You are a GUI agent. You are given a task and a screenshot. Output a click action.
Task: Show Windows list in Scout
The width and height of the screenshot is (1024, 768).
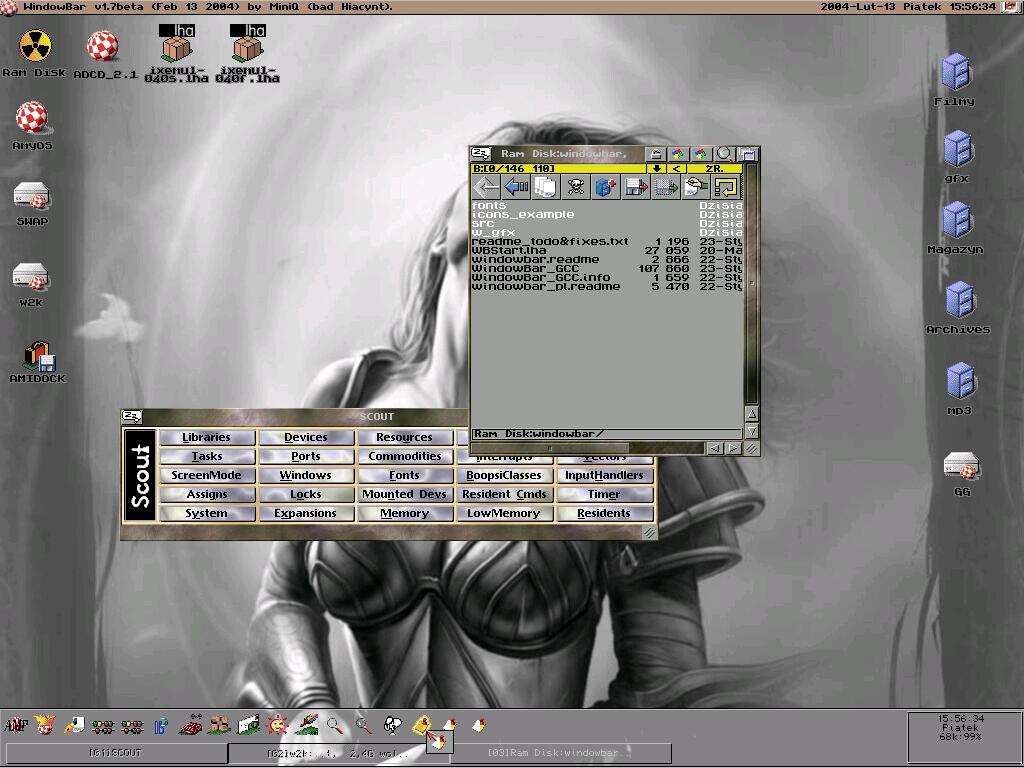(x=306, y=475)
